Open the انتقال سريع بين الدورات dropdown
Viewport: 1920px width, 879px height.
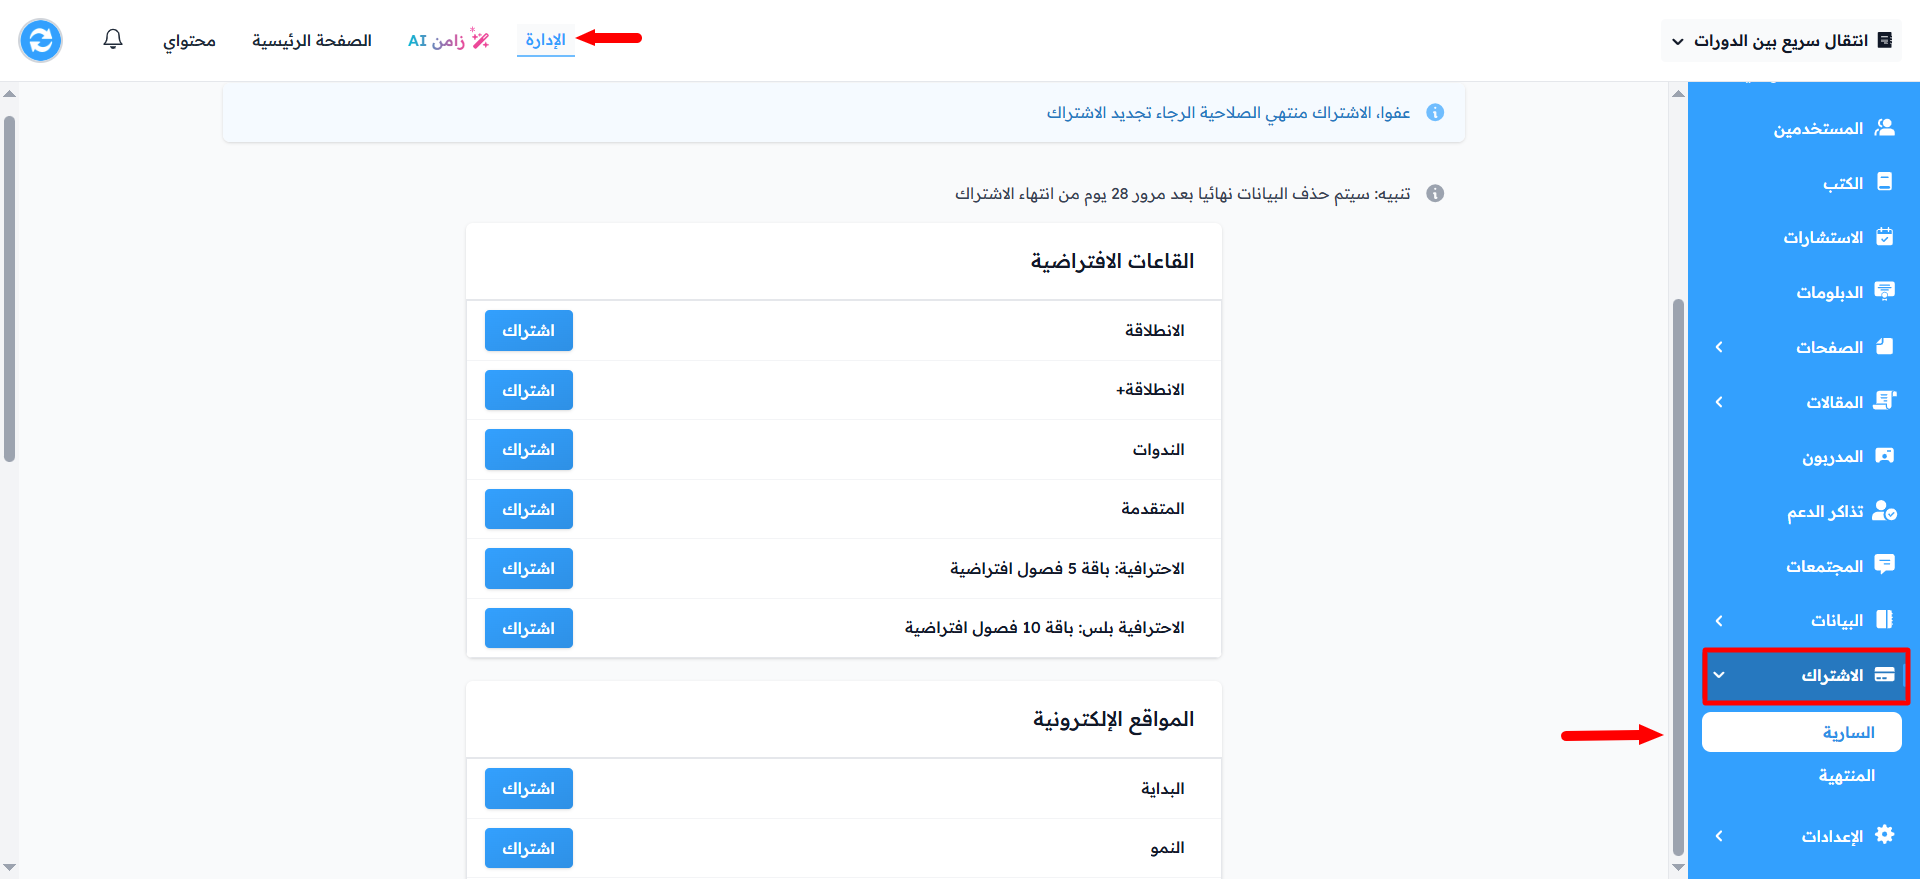pos(1781,40)
